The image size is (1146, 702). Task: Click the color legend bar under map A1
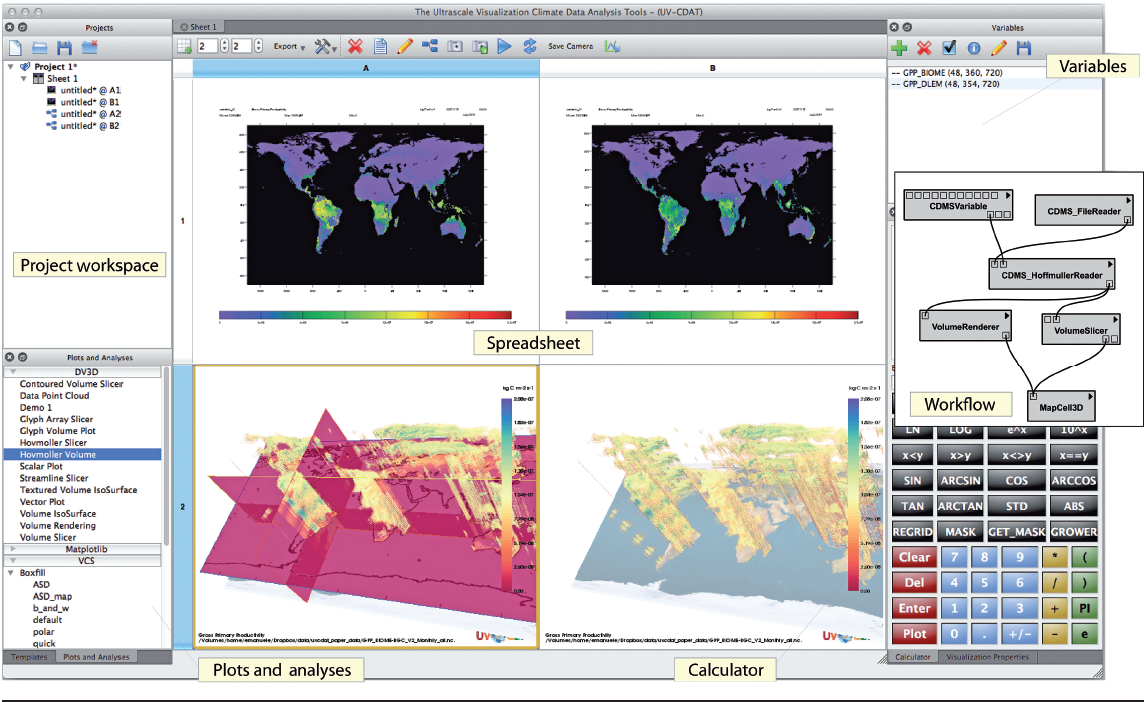tap(365, 314)
